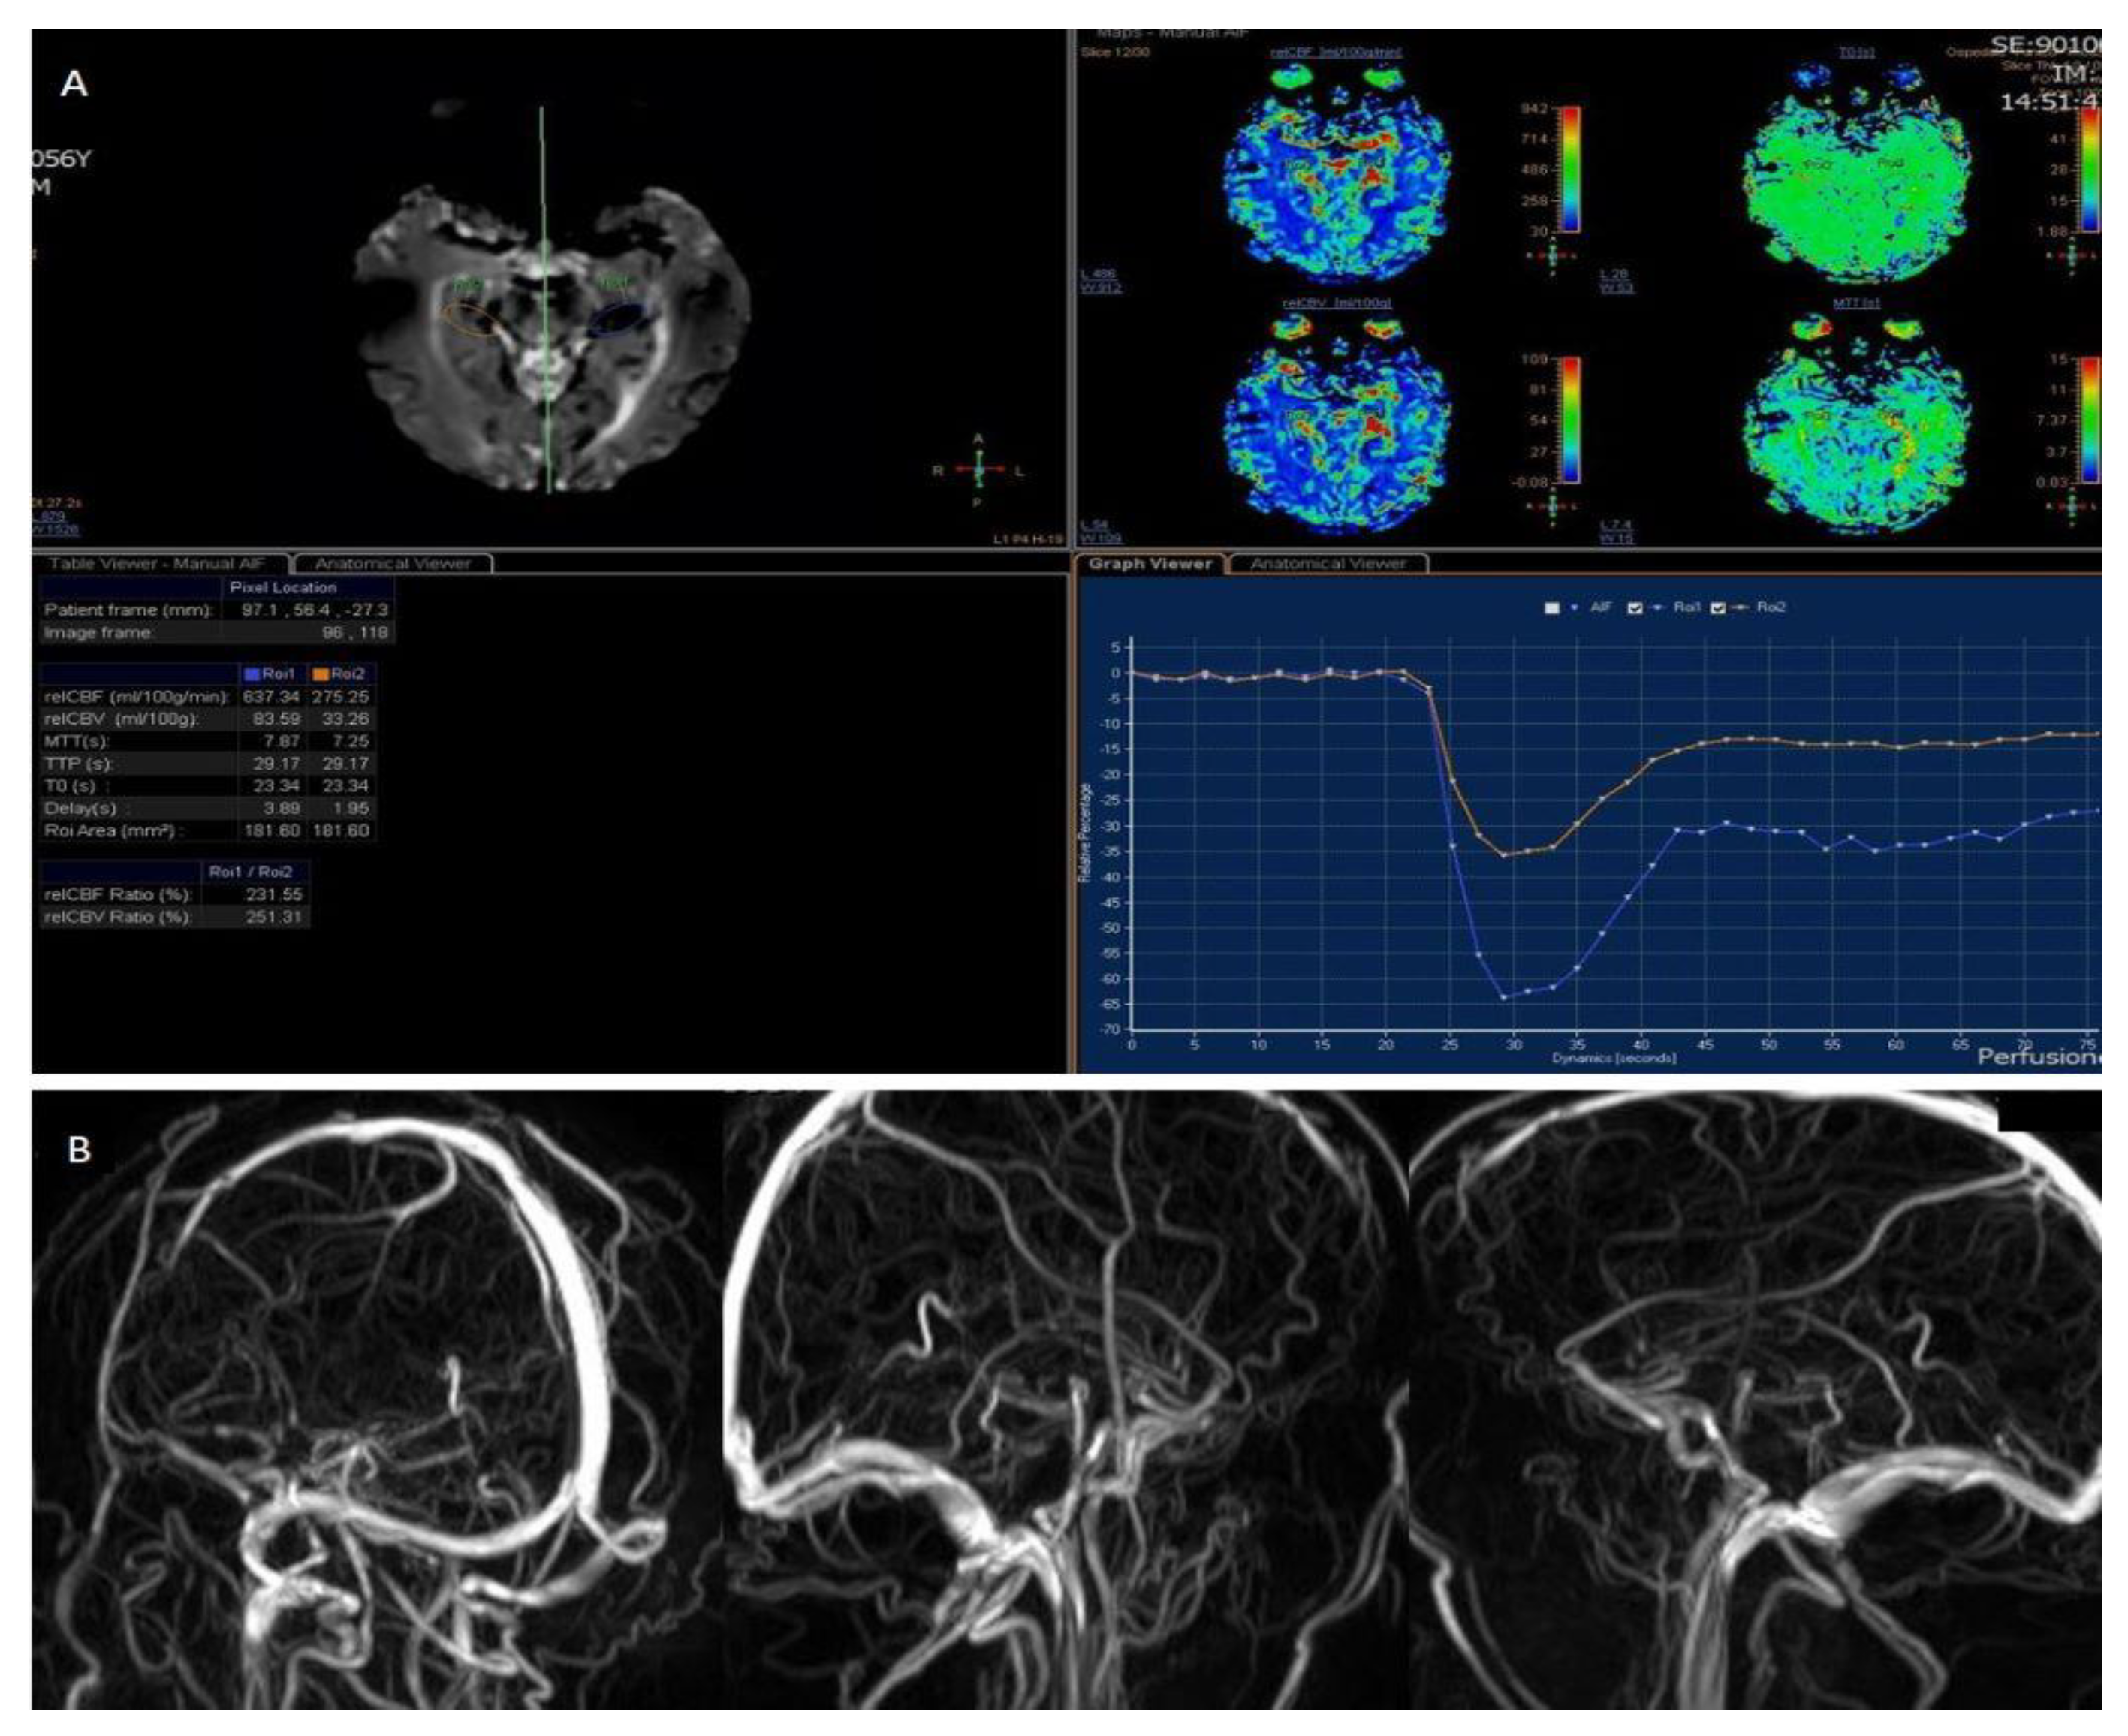Open the Anatomical Viewer tab beside Table Viewer
This screenshot has width=2128, height=1736.
coord(393,564)
